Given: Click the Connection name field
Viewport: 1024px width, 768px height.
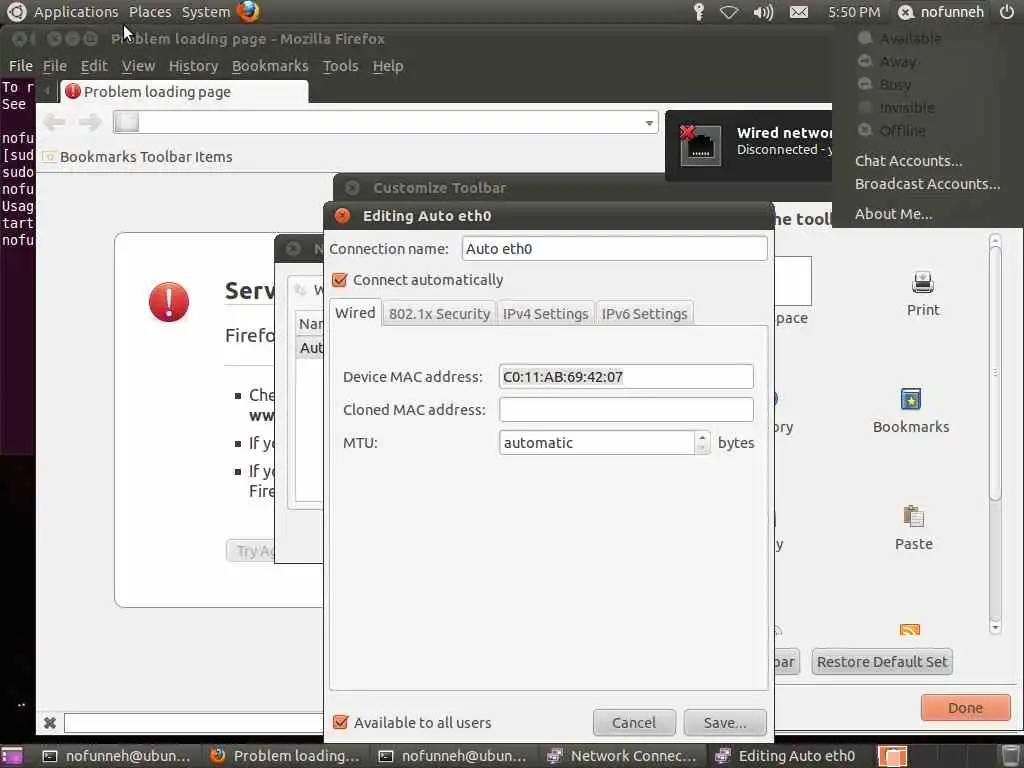Looking at the screenshot, I should 614,248.
